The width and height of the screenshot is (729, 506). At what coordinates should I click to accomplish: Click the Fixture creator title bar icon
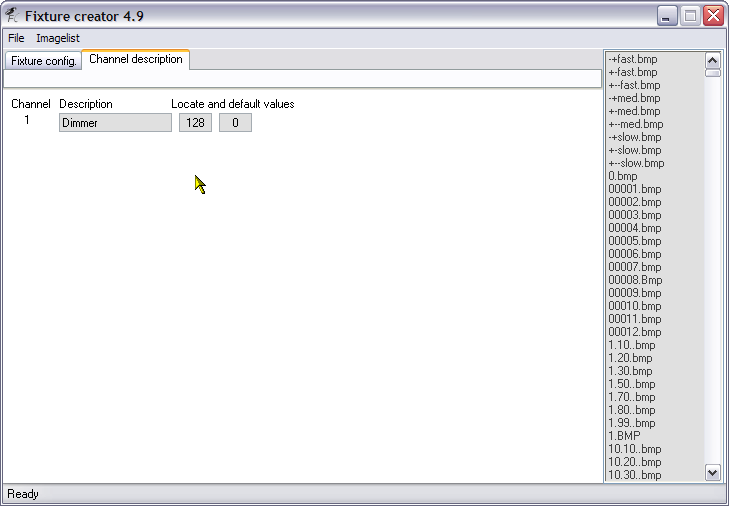[x=12, y=15]
